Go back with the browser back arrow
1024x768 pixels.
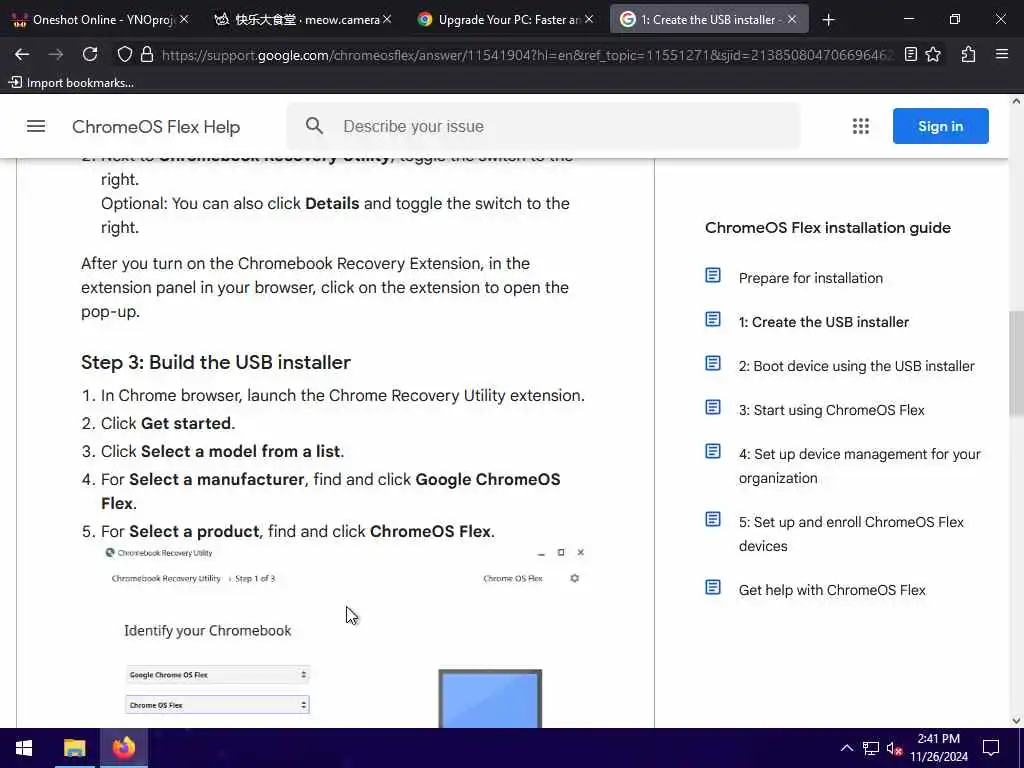[22, 54]
